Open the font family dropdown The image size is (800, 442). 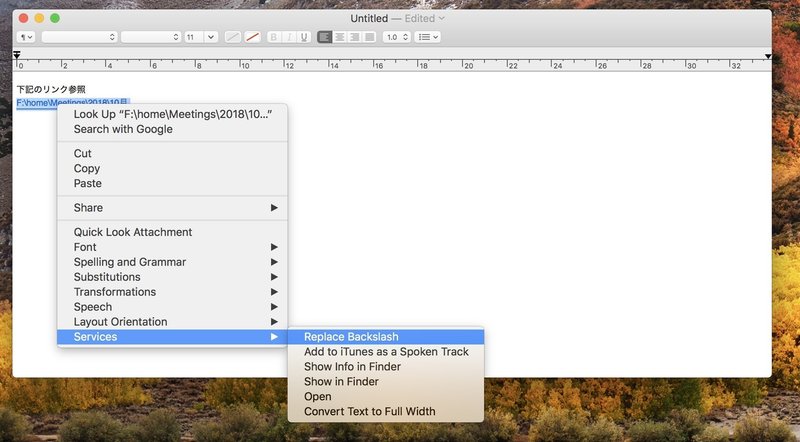(79, 37)
